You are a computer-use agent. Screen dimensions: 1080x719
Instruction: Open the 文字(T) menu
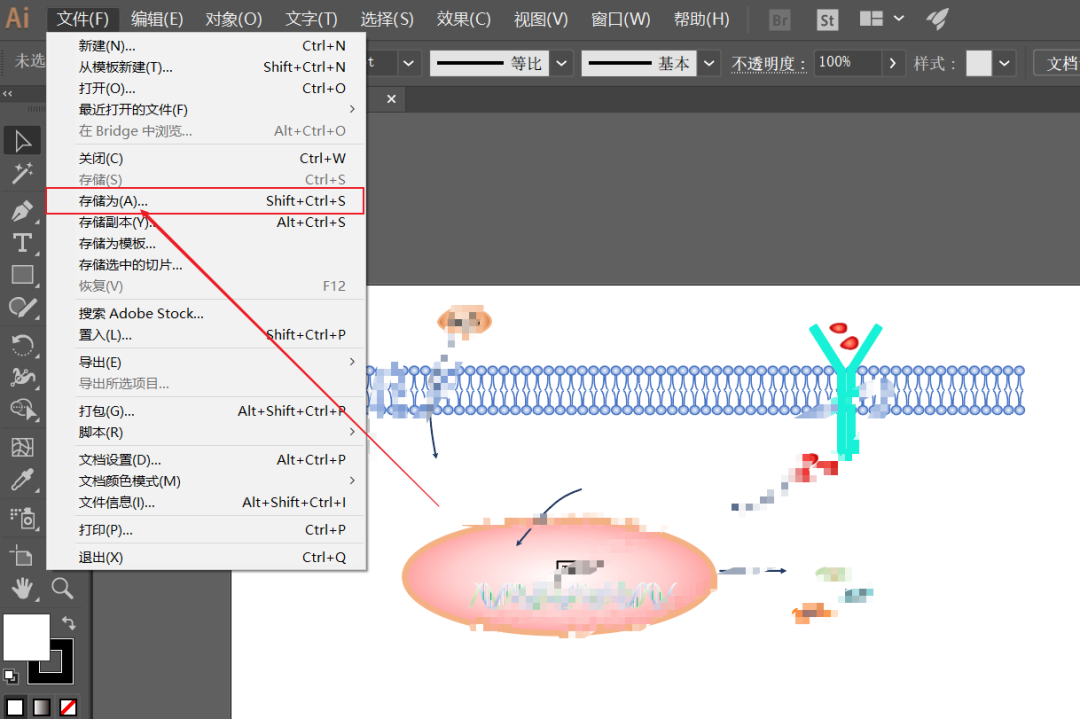point(311,19)
